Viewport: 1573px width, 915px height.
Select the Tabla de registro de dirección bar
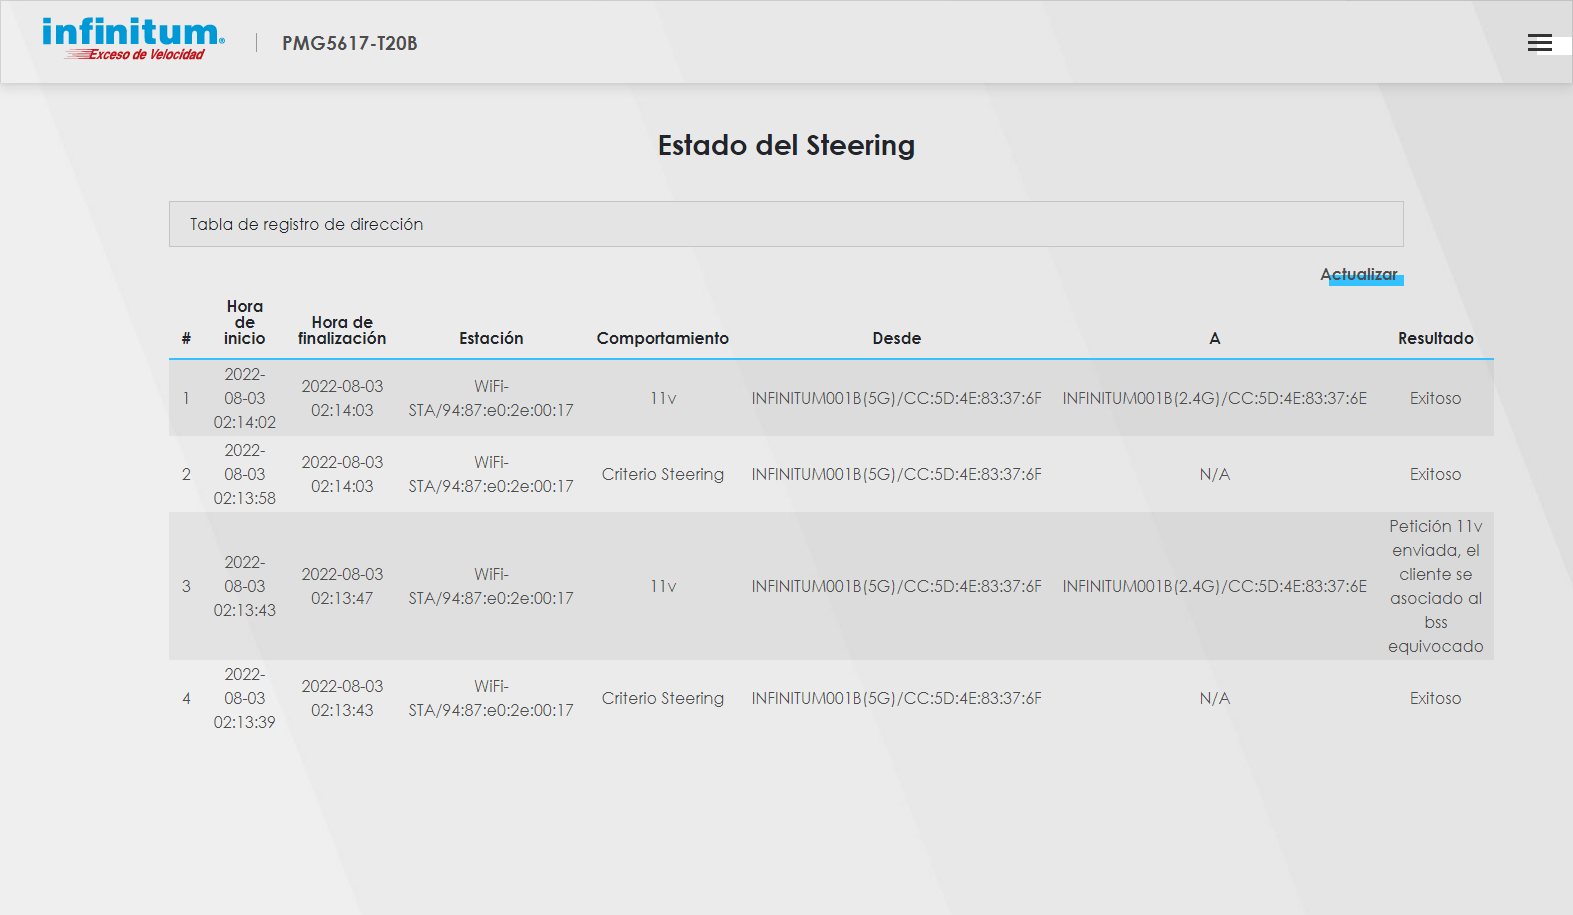click(785, 224)
